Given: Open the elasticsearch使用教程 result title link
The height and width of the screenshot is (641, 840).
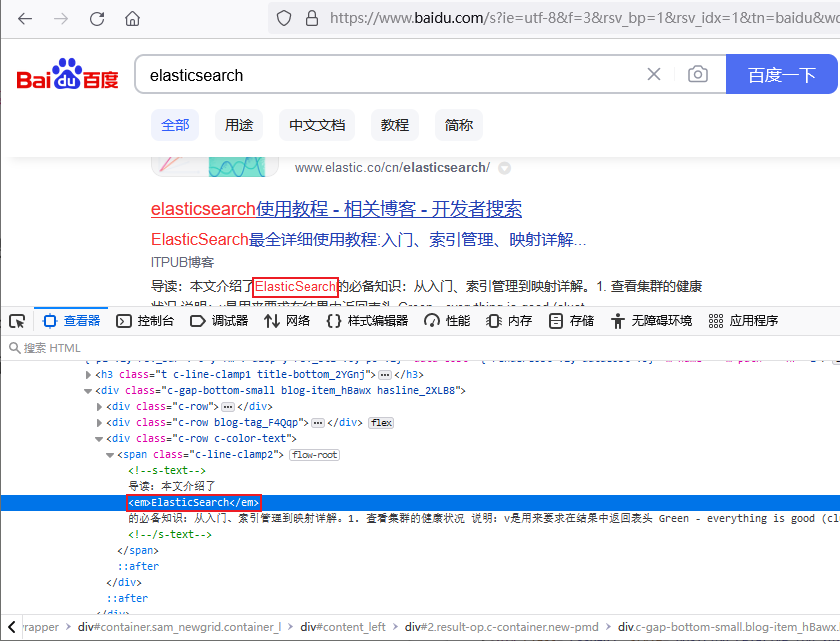Looking at the screenshot, I should (x=336, y=209).
